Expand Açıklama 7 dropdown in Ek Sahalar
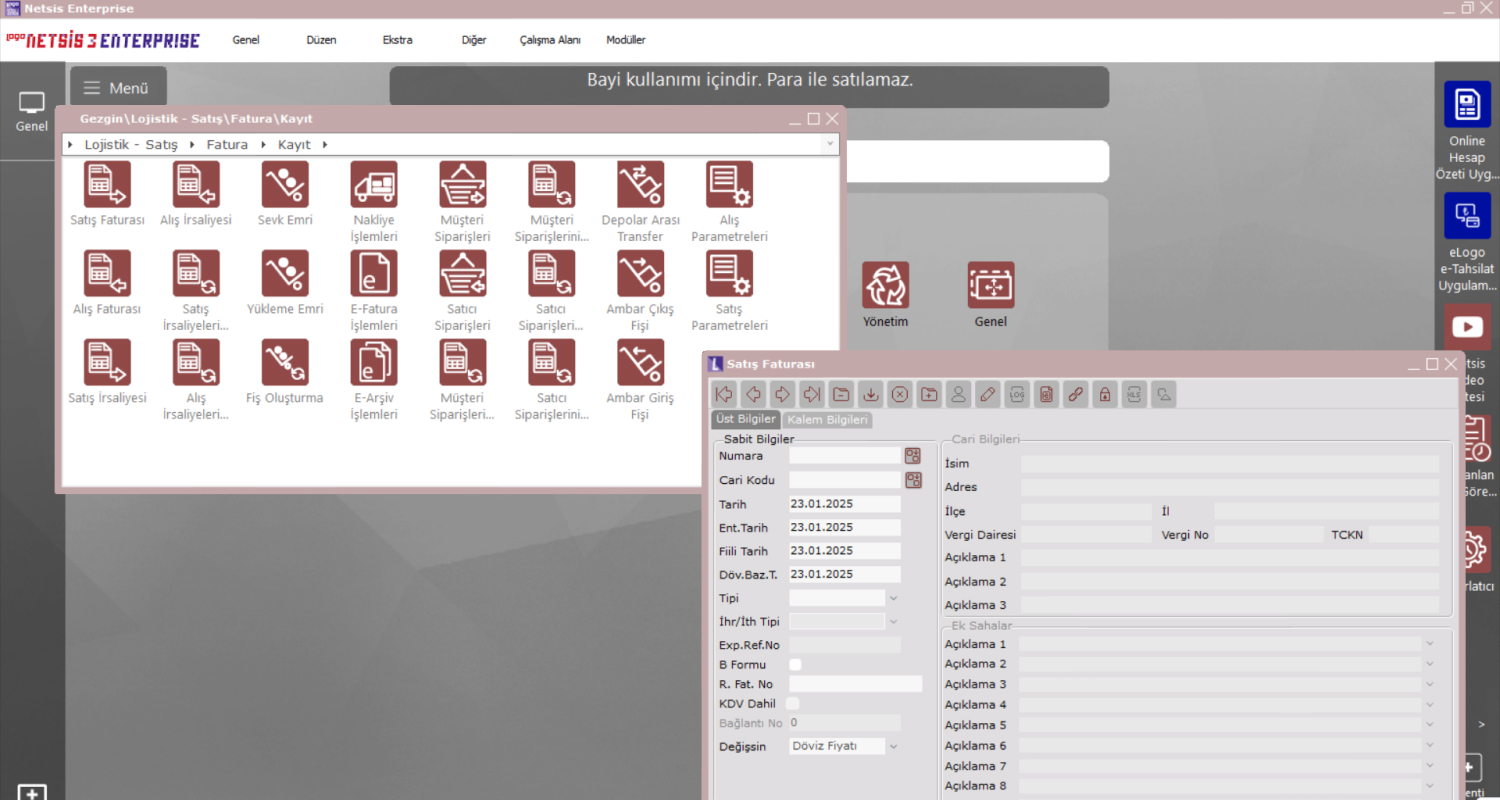The width and height of the screenshot is (1500, 800). click(1430, 767)
